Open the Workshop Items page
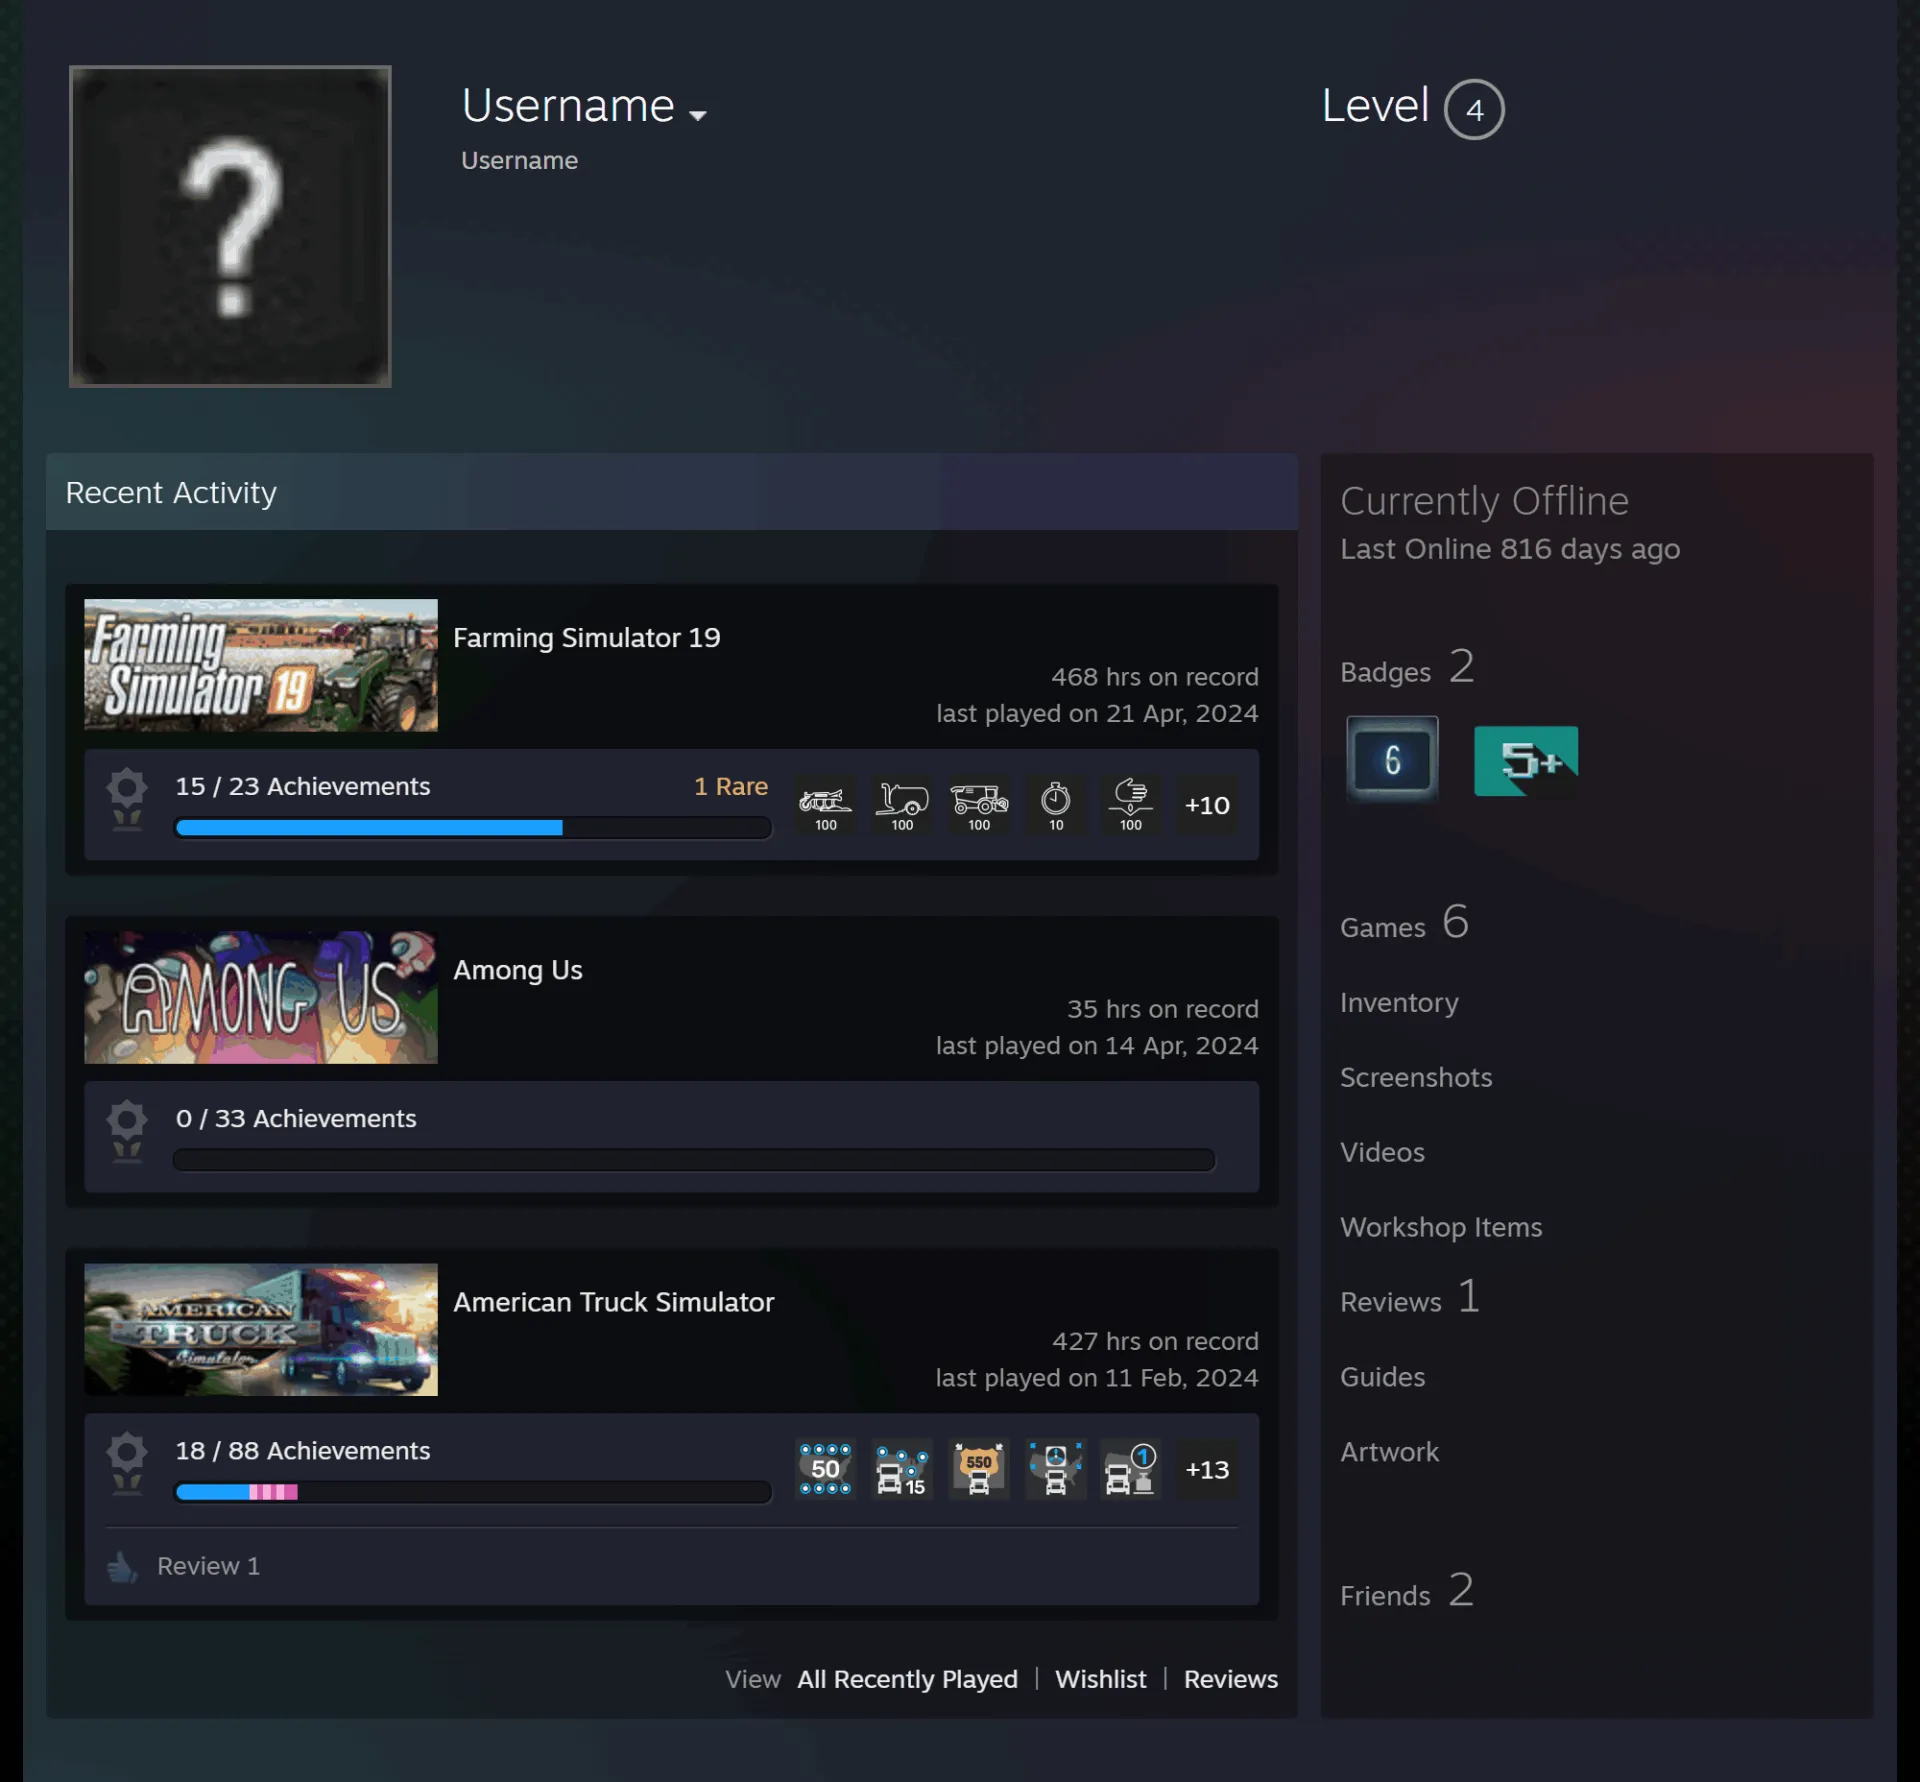 coord(1441,1227)
